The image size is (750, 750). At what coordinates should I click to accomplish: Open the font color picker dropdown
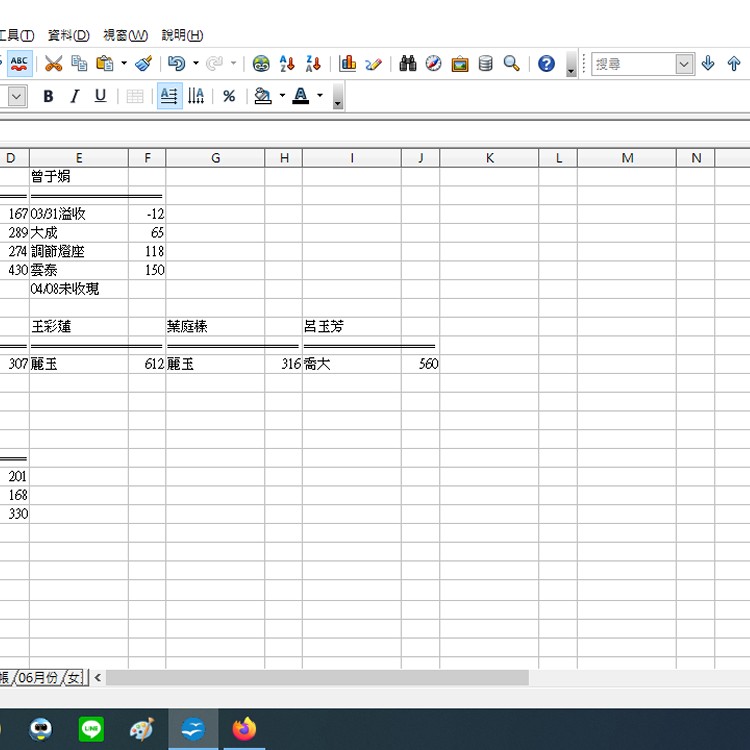320,96
